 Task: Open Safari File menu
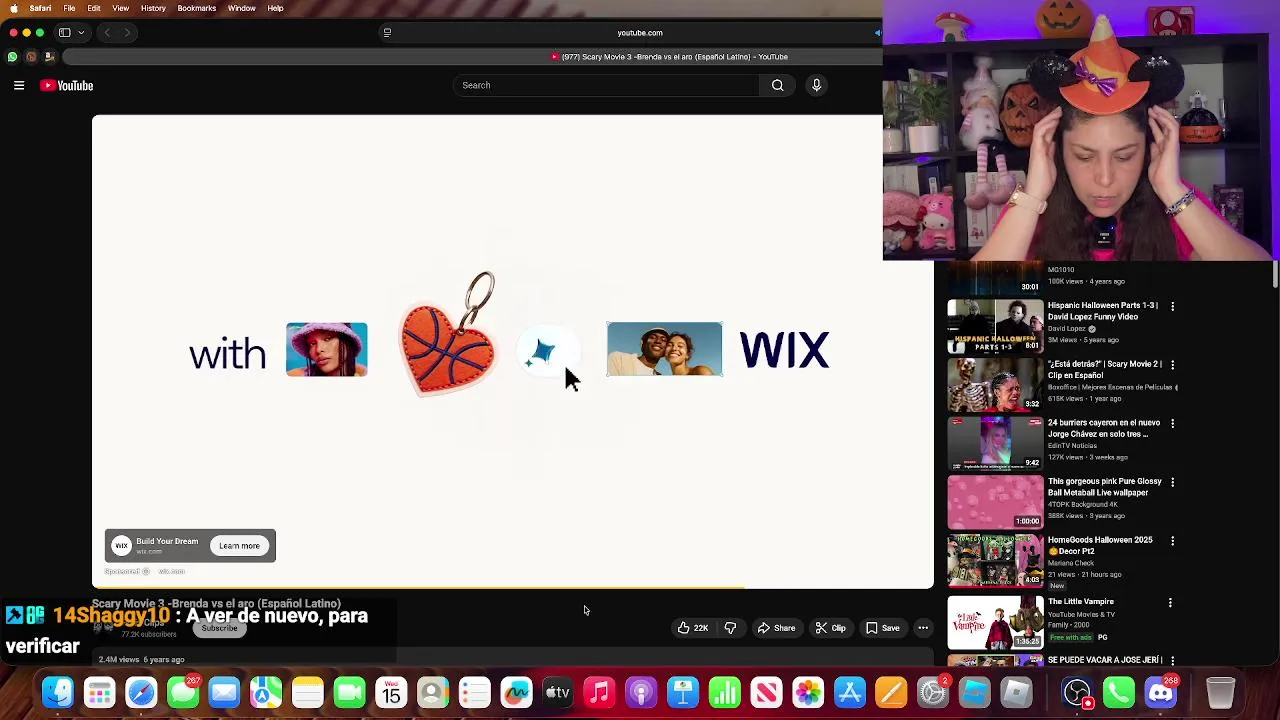[x=69, y=8]
